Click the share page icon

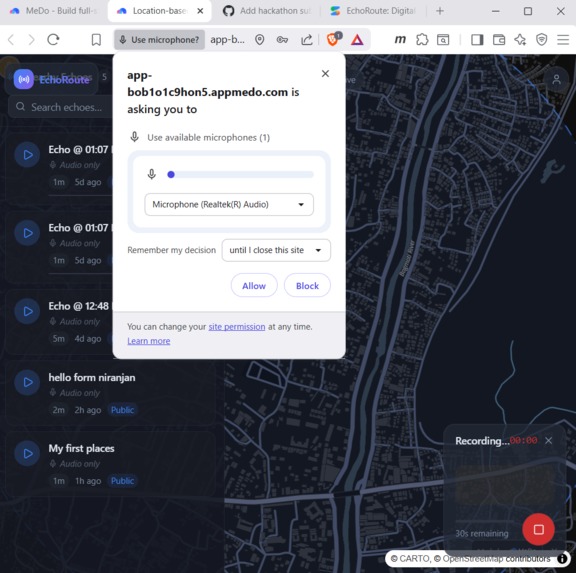[x=307, y=40]
